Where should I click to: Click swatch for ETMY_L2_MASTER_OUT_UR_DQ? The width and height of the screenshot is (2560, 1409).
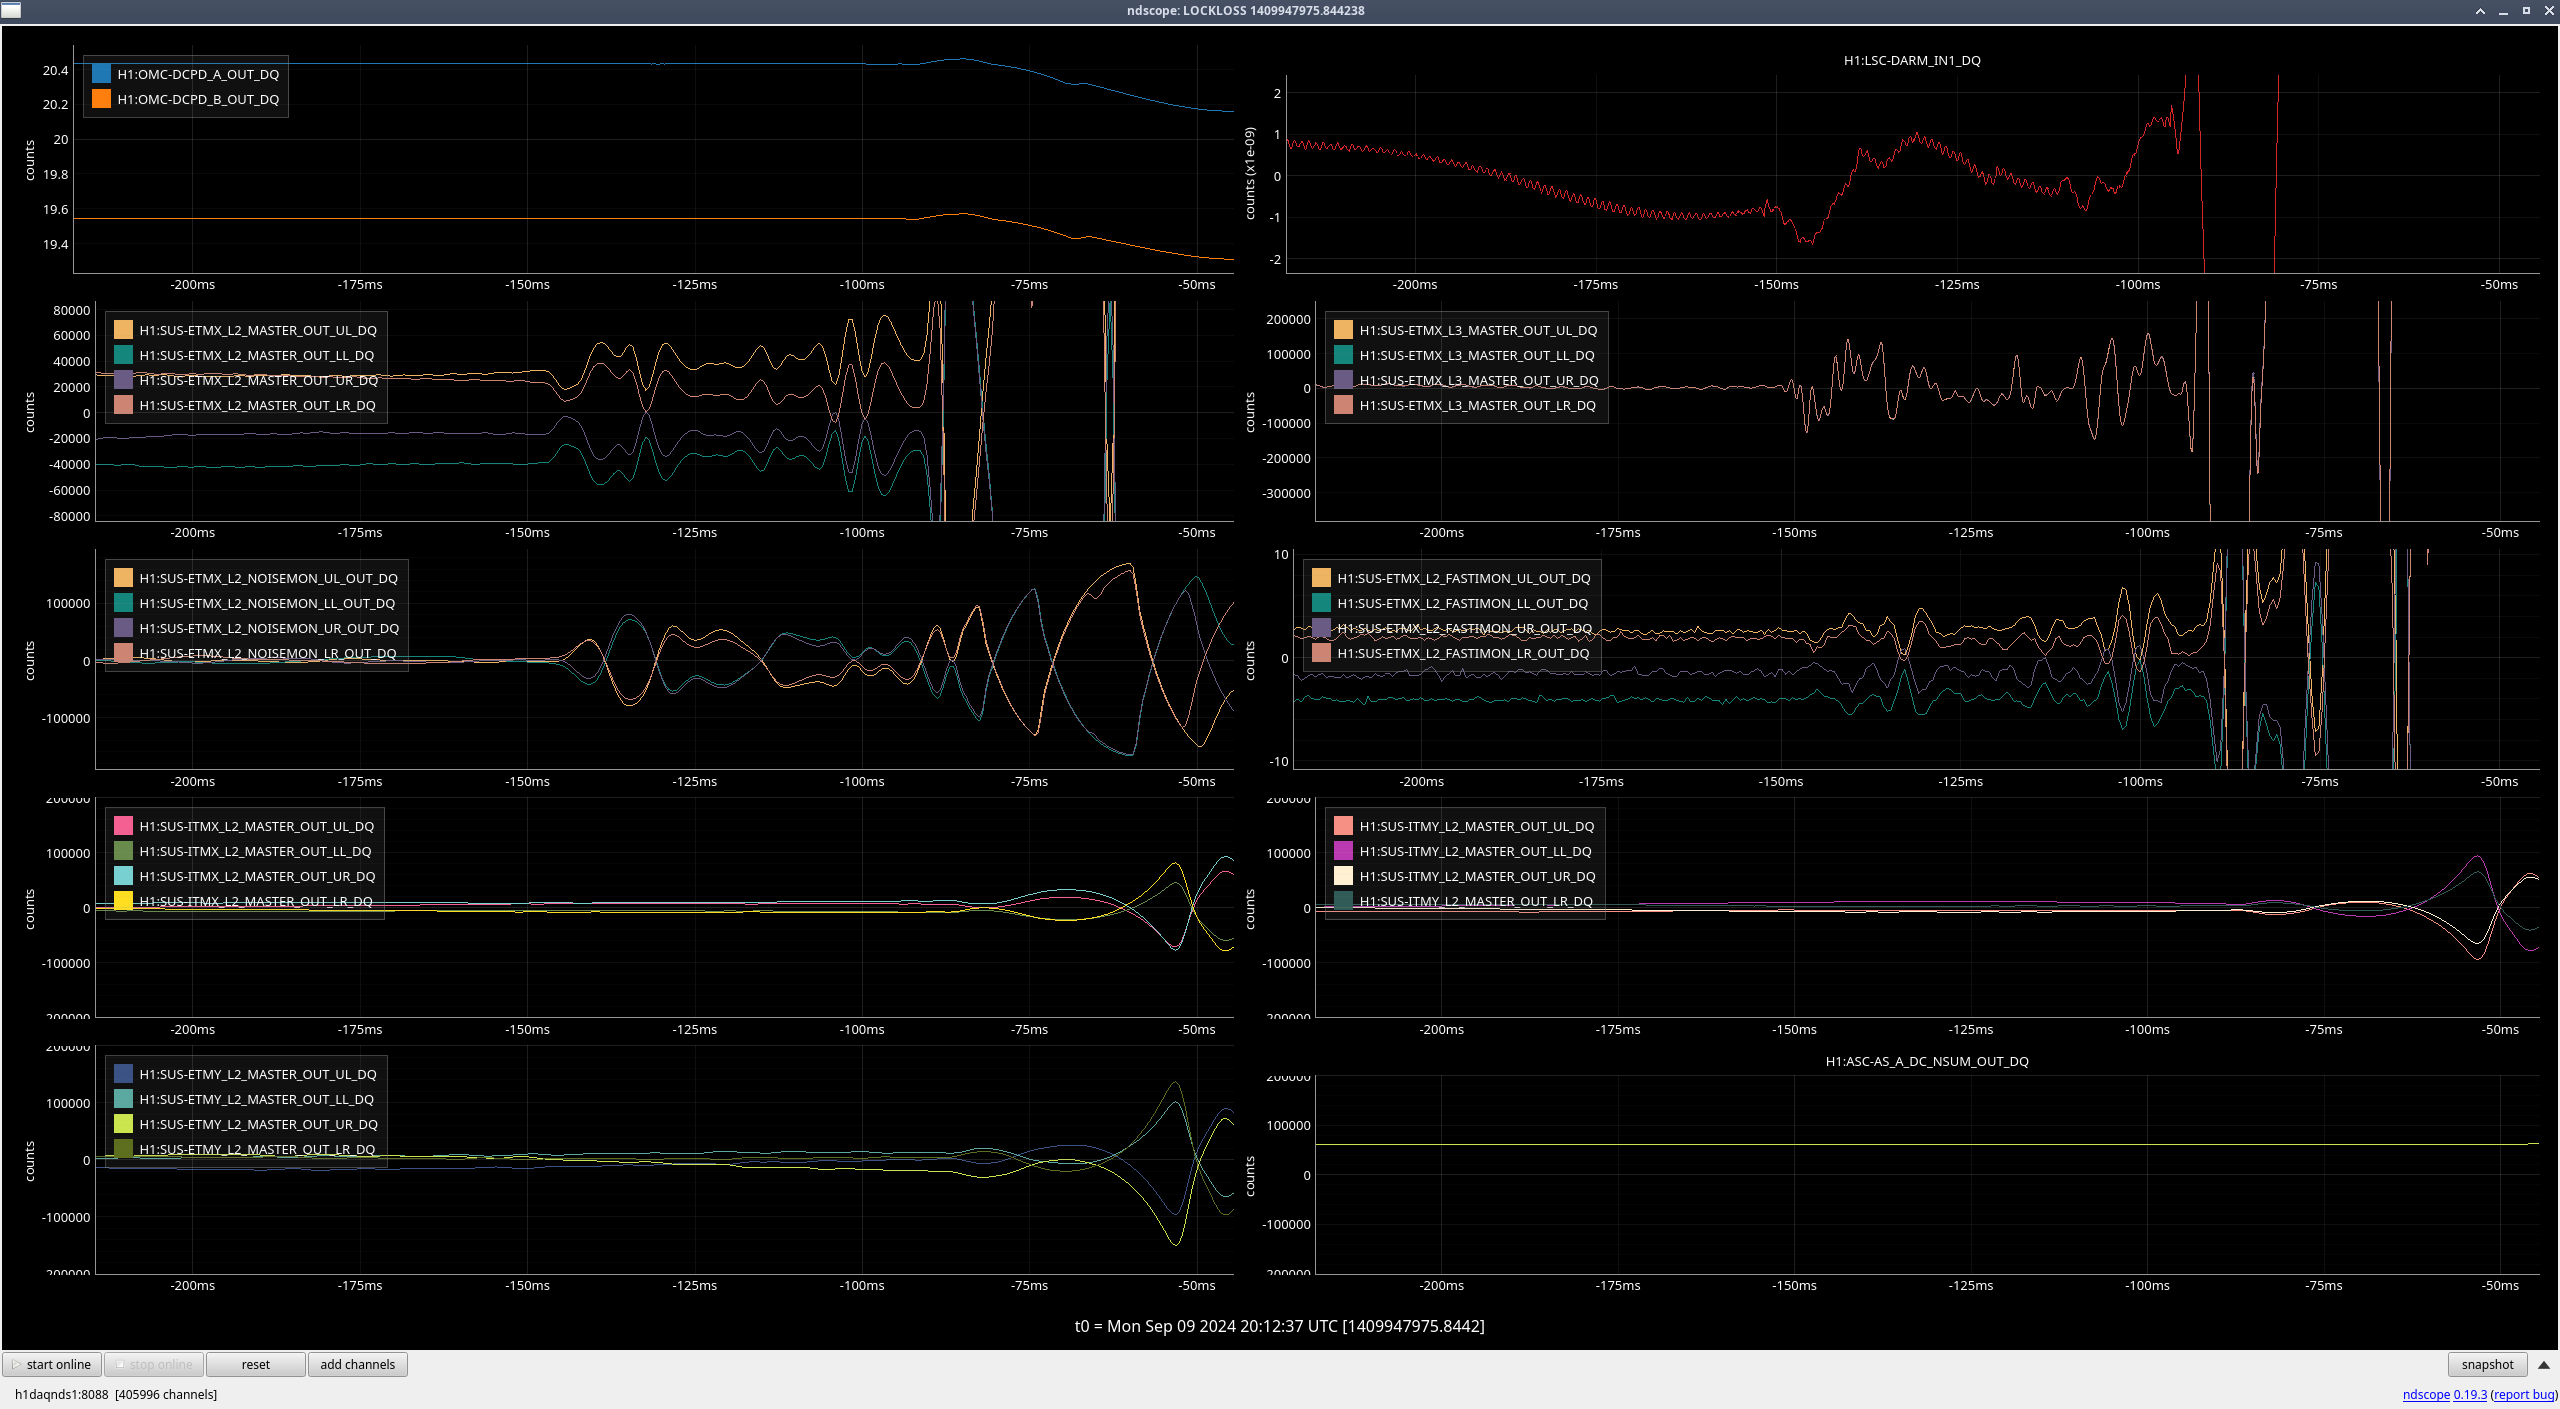[x=123, y=1124]
